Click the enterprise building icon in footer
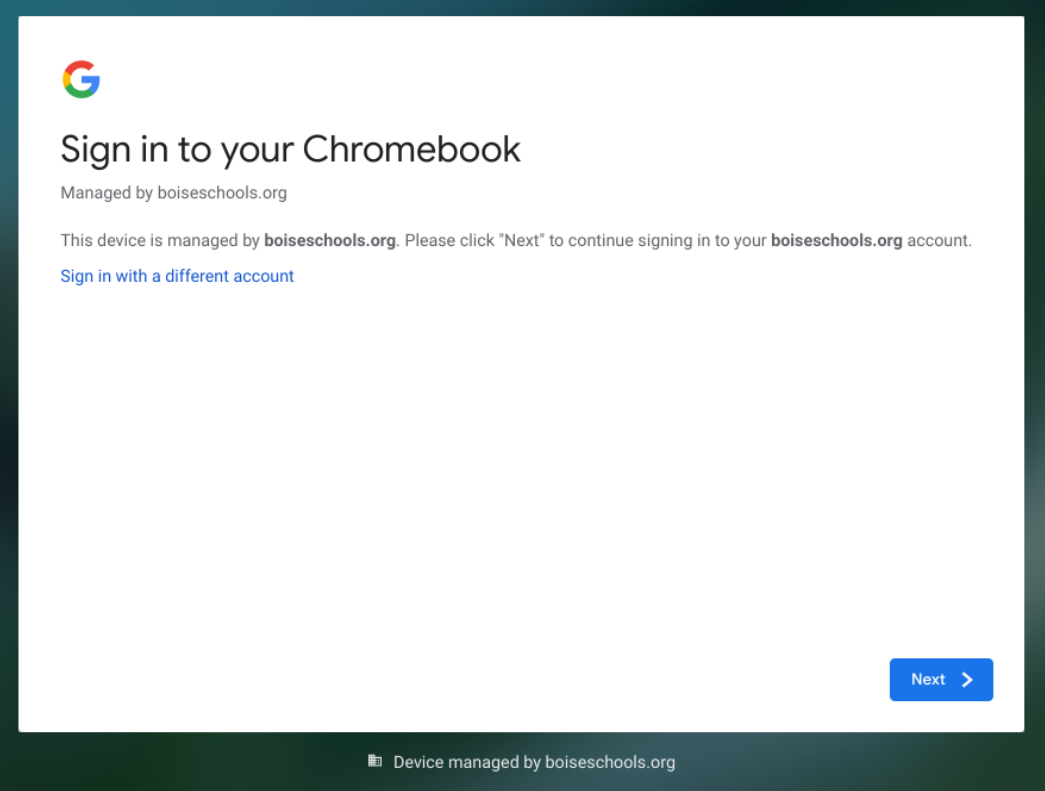Viewport: 1045px width, 791px height. pos(375,760)
